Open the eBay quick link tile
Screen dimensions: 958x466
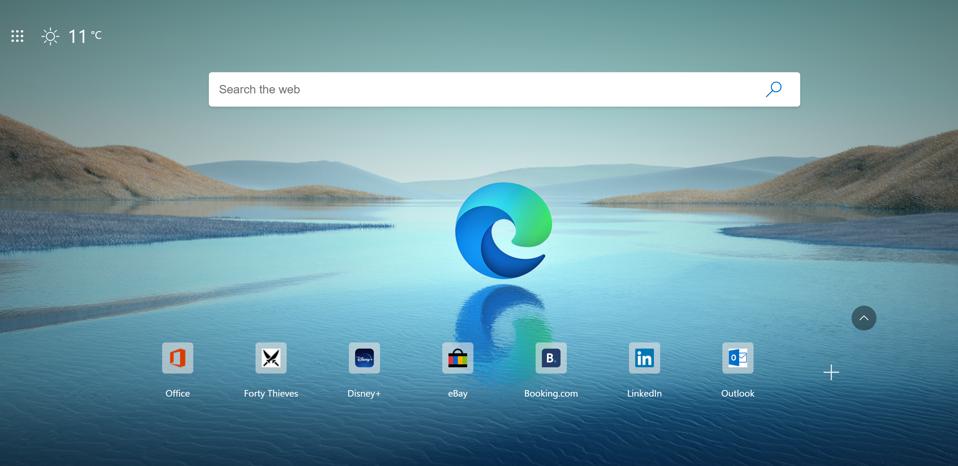(x=458, y=358)
